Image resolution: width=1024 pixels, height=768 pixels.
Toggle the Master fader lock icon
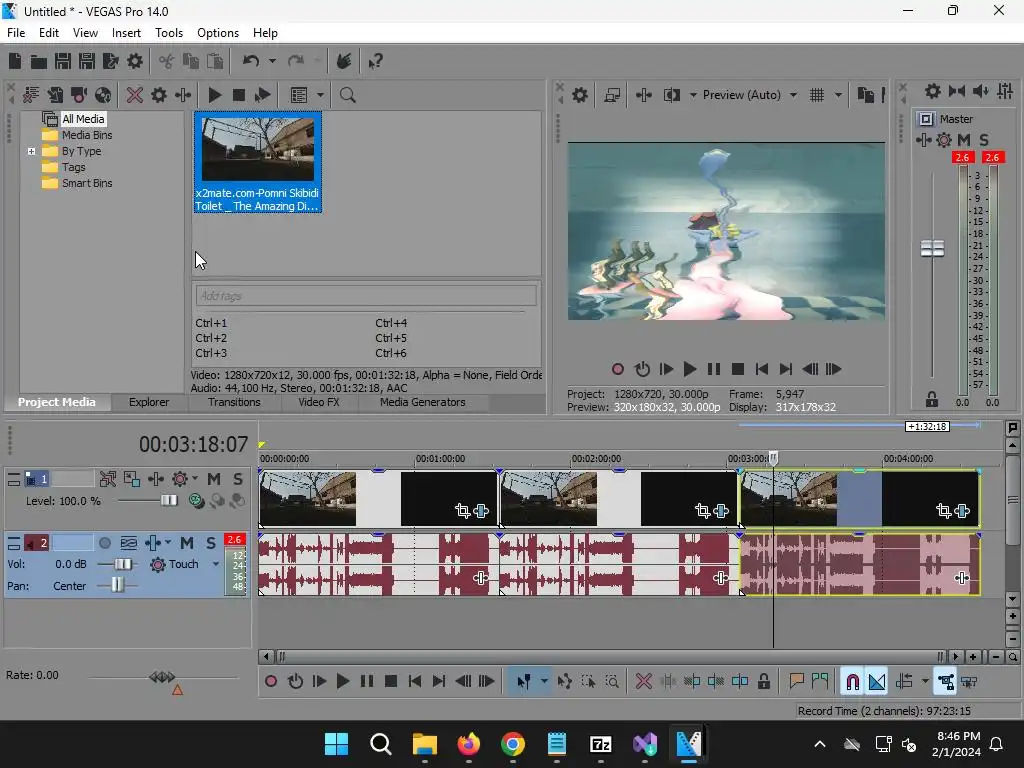pos(932,399)
